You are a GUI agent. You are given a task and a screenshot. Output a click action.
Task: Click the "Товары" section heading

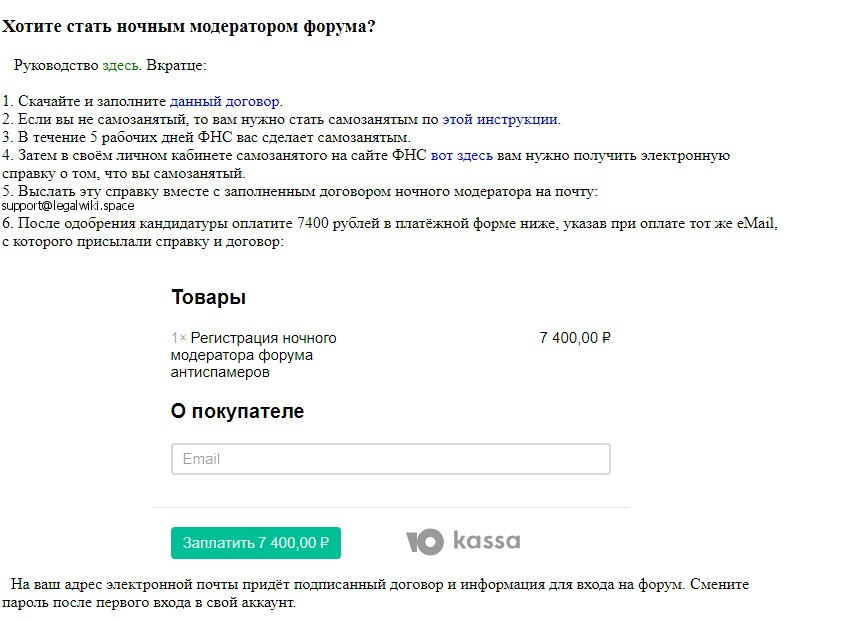(x=208, y=297)
